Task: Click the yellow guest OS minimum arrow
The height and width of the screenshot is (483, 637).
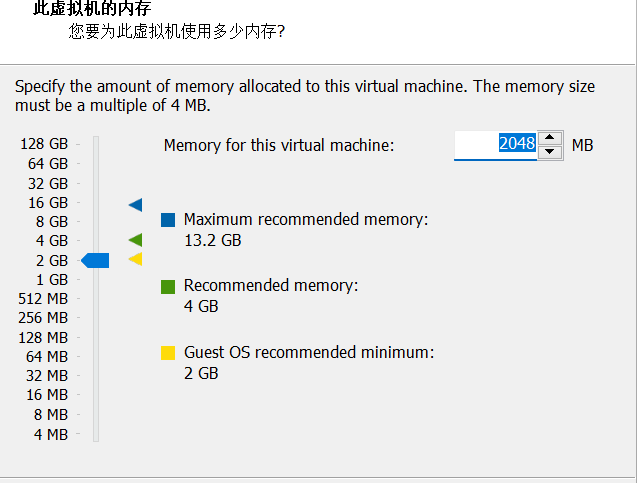Action: pos(136,259)
